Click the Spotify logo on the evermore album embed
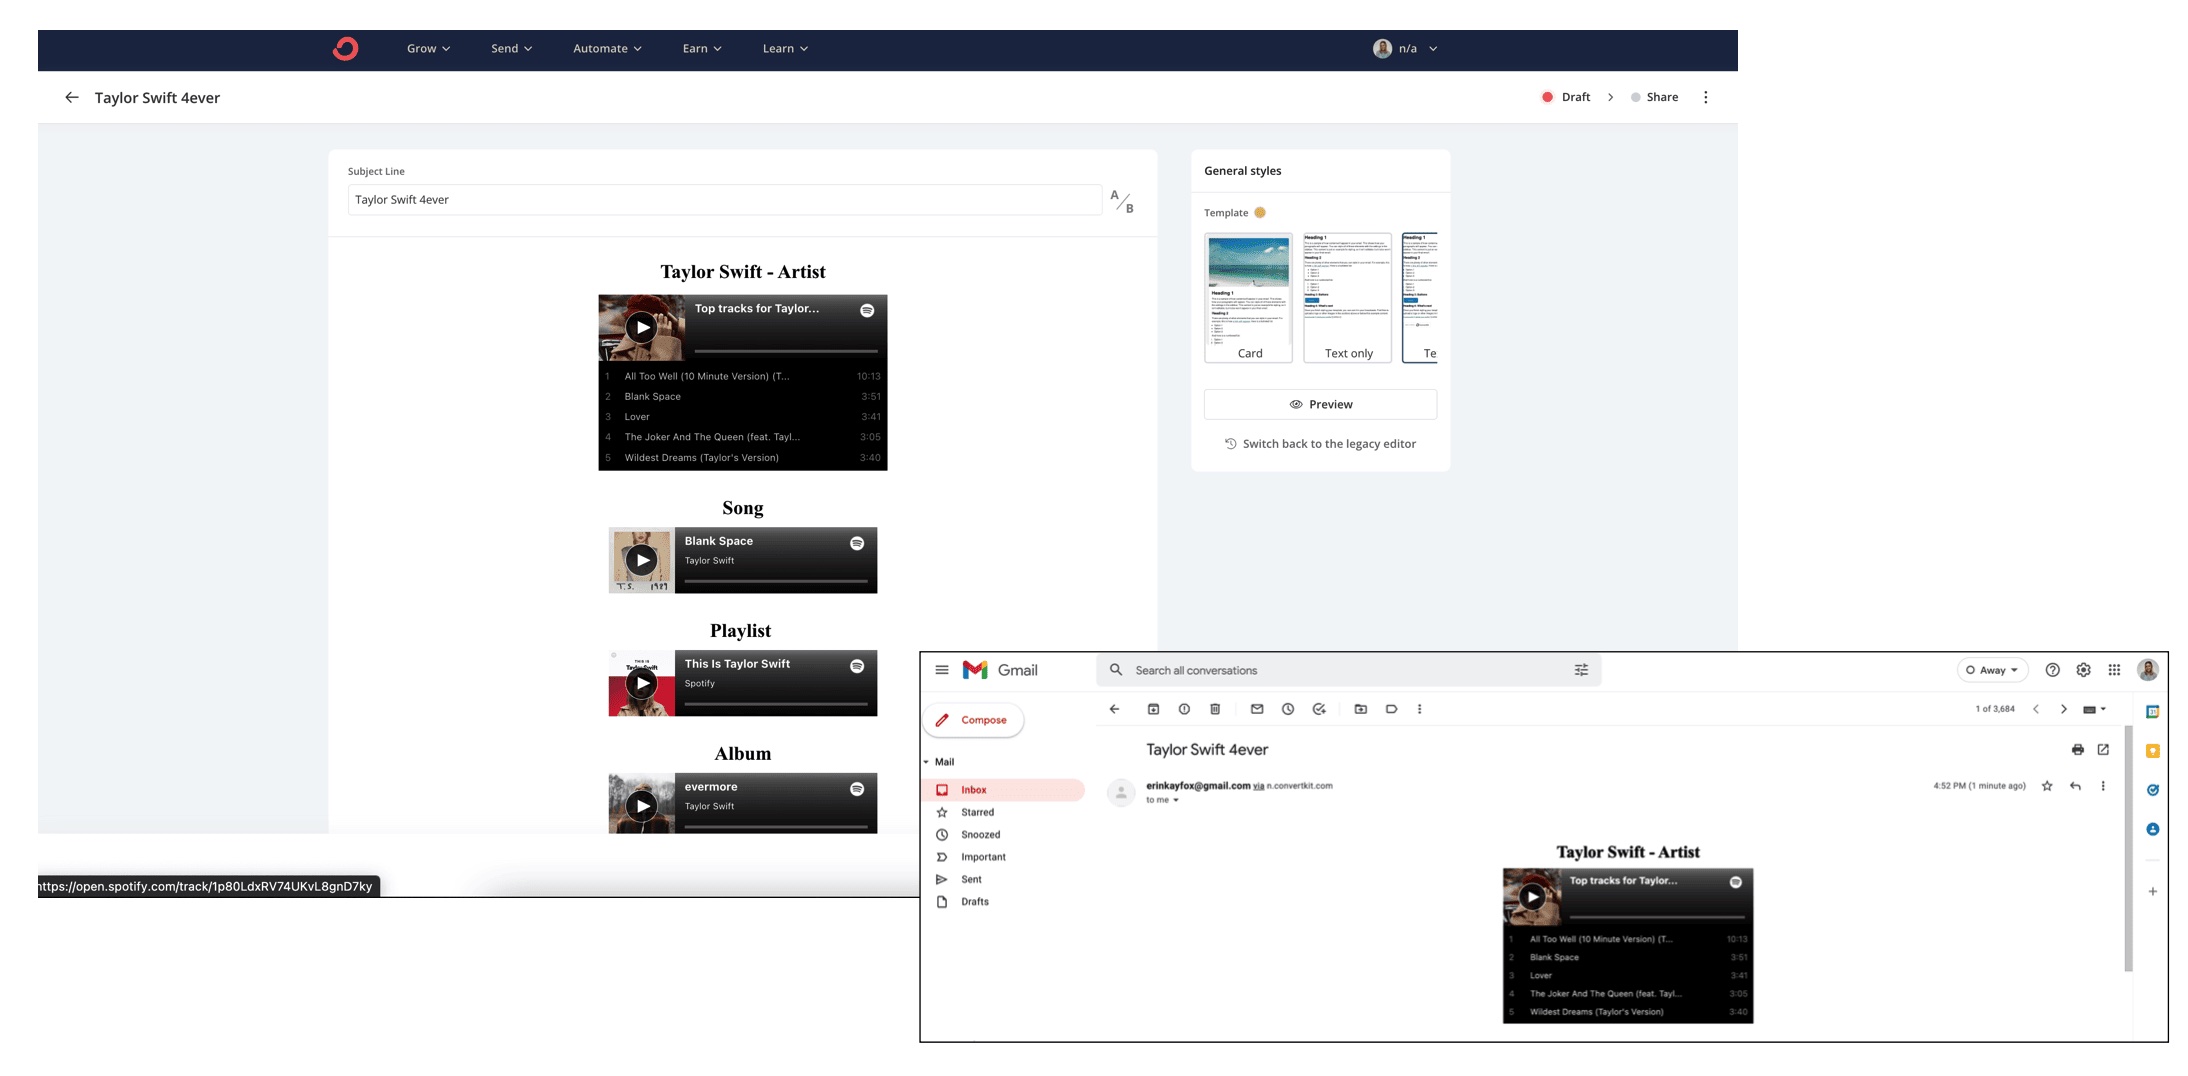The image size is (2188, 1076). coord(857,789)
